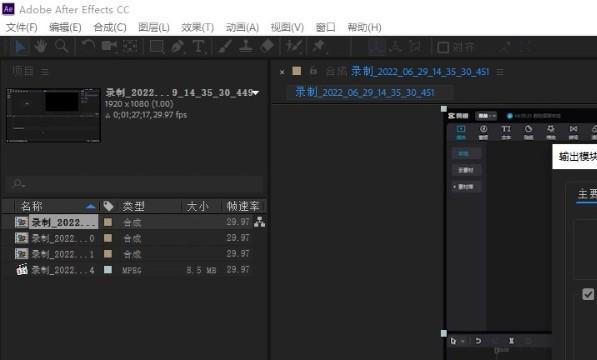Click label color swatch of selected 录制_2022 row

108,222
